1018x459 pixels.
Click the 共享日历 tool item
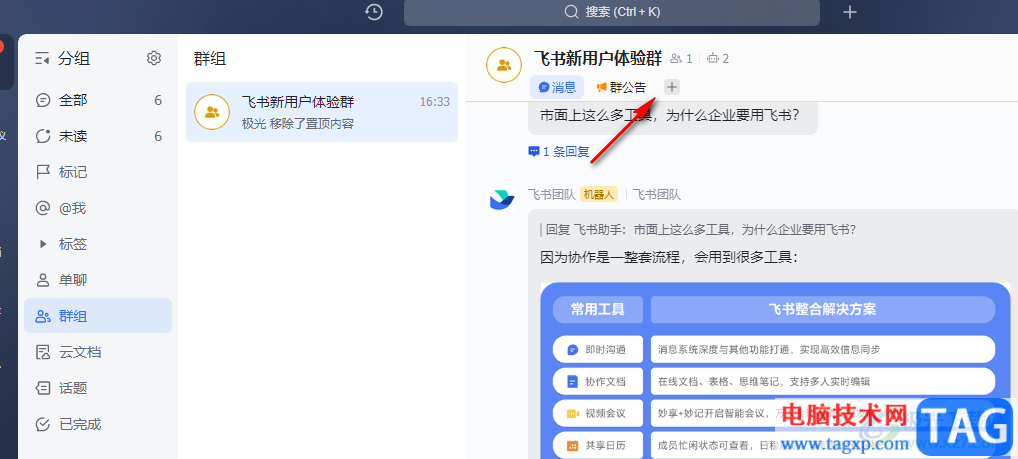(x=598, y=445)
